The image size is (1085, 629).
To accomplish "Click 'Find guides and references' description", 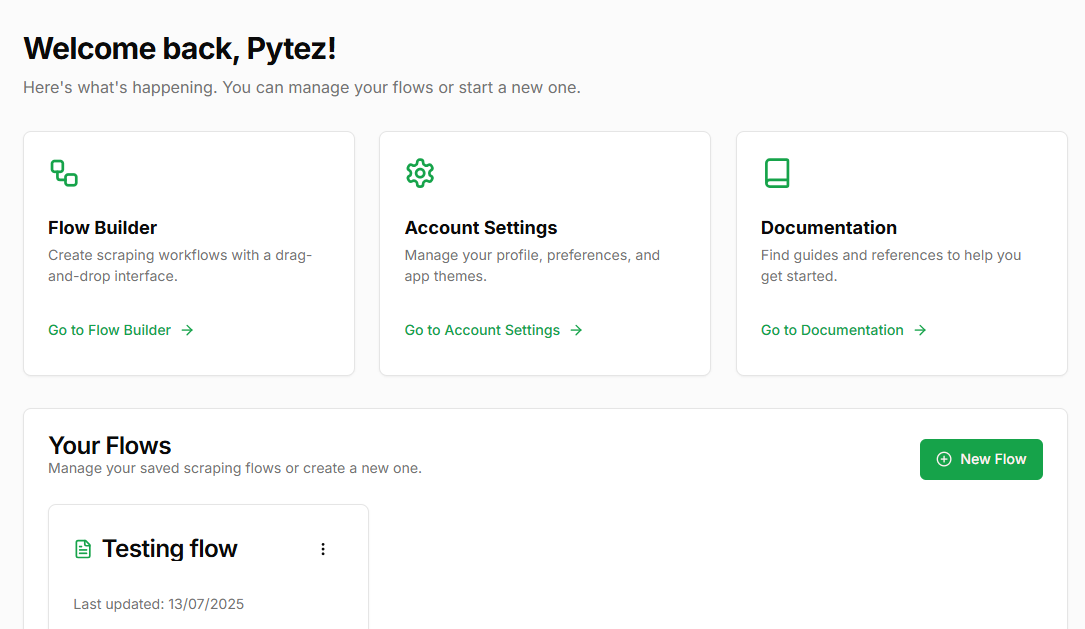I will [x=891, y=266].
